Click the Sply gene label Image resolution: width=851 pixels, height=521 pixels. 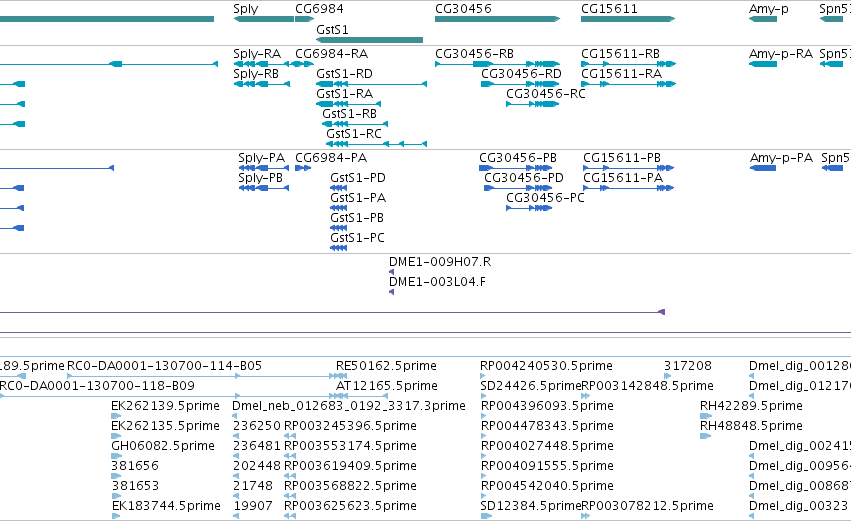(x=245, y=9)
